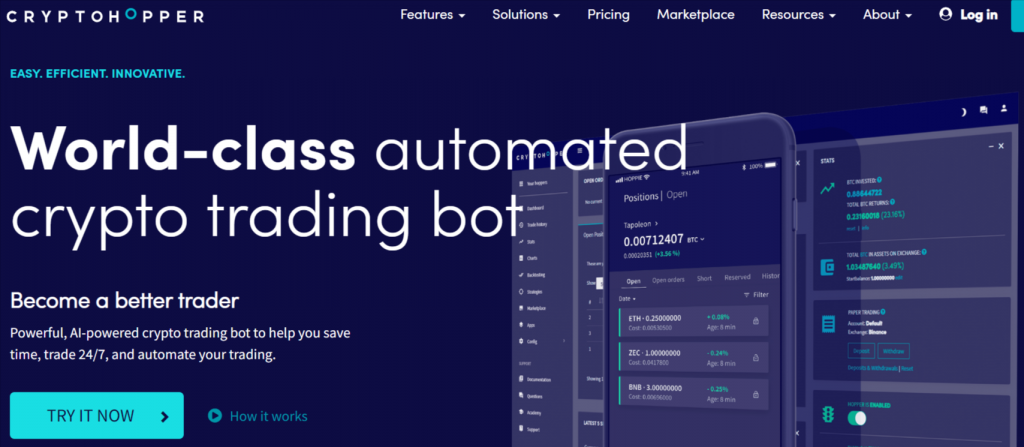The height and width of the screenshot is (447, 1024).
Task: Switch to the Reserved tab
Action: [x=737, y=277]
